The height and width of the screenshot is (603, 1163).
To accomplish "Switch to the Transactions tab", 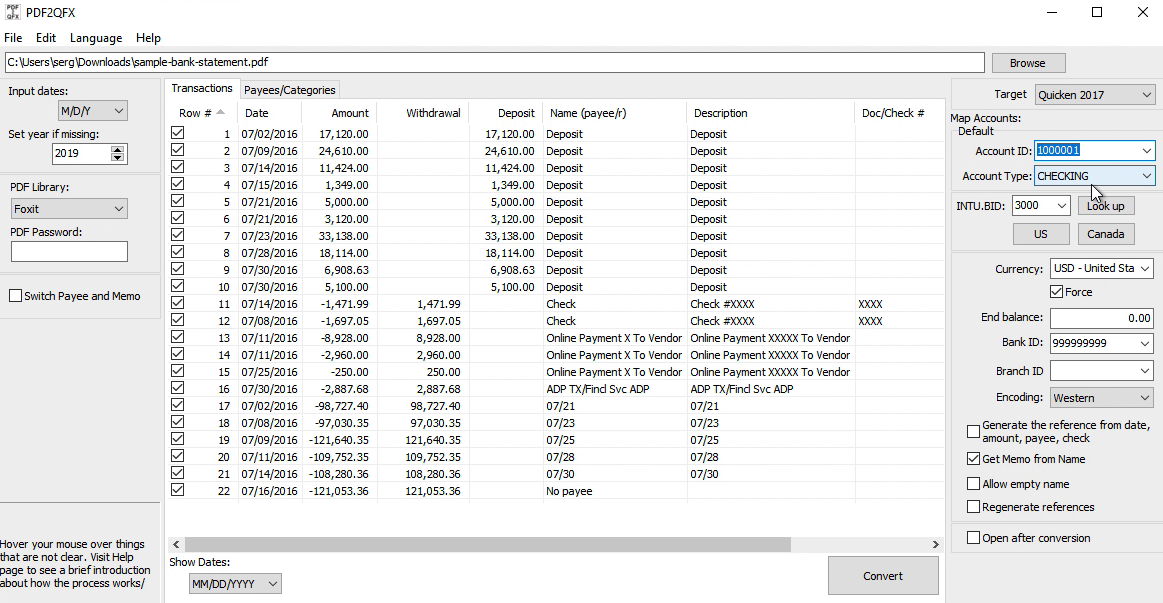I will point(202,88).
